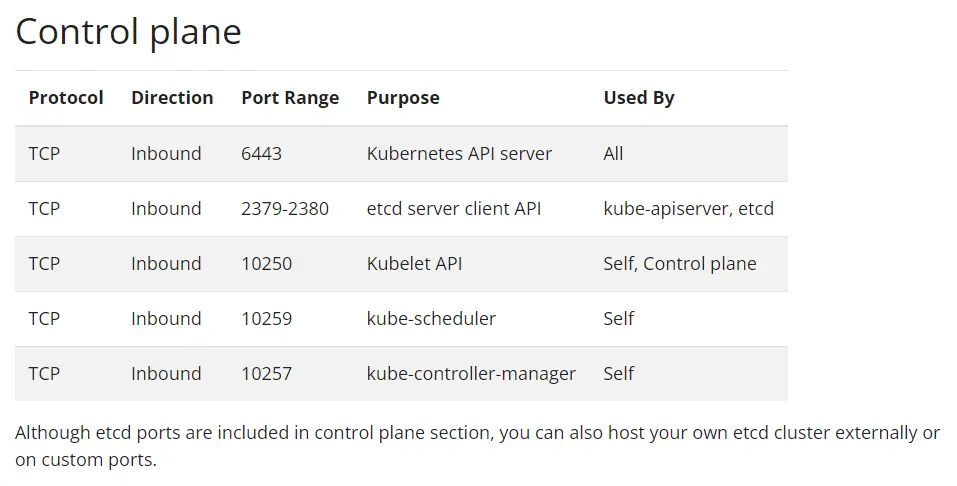Click the Port Range column header

coord(290,98)
